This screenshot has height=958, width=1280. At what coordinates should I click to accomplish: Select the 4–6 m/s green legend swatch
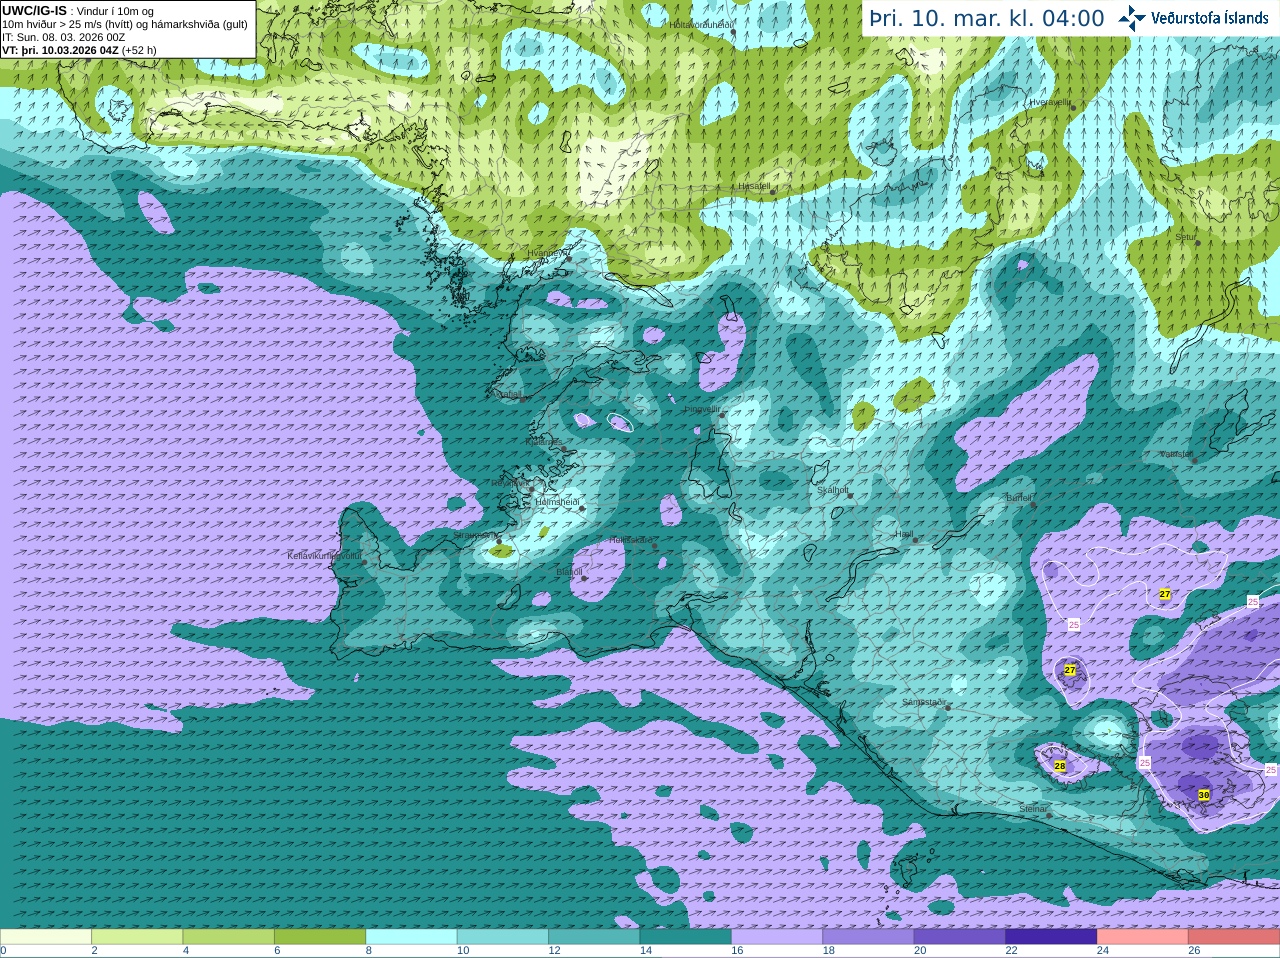click(228, 937)
